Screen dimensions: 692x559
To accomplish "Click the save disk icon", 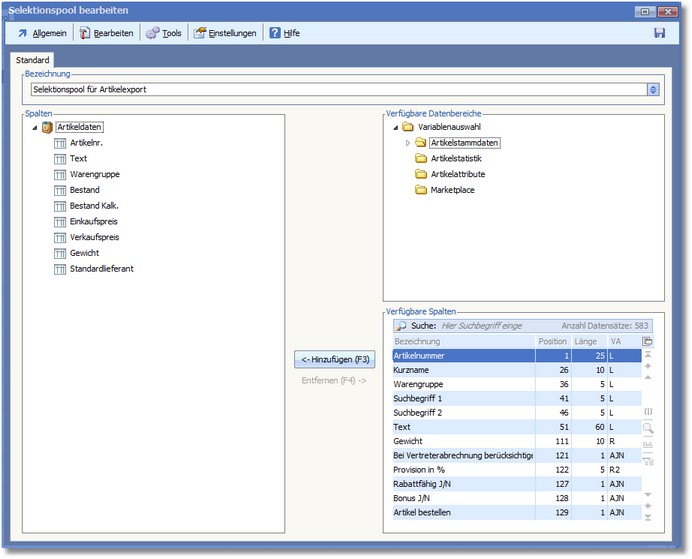I will pyautogui.click(x=659, y=33).
